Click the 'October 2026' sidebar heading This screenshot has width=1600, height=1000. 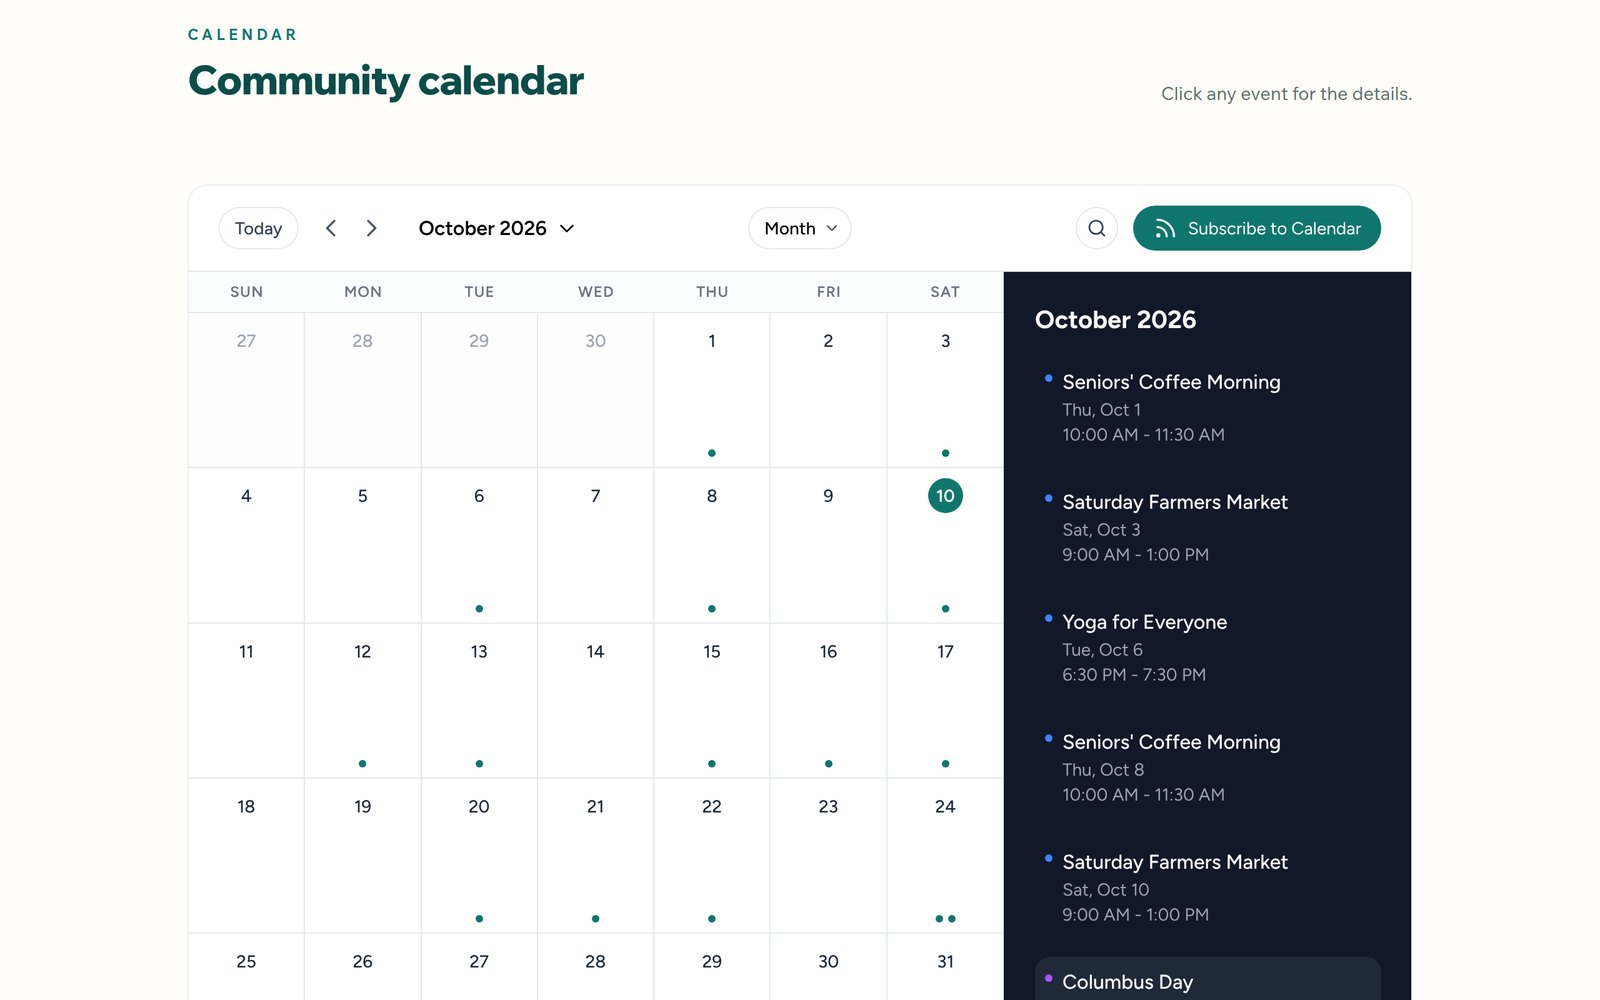point(1115,320)
